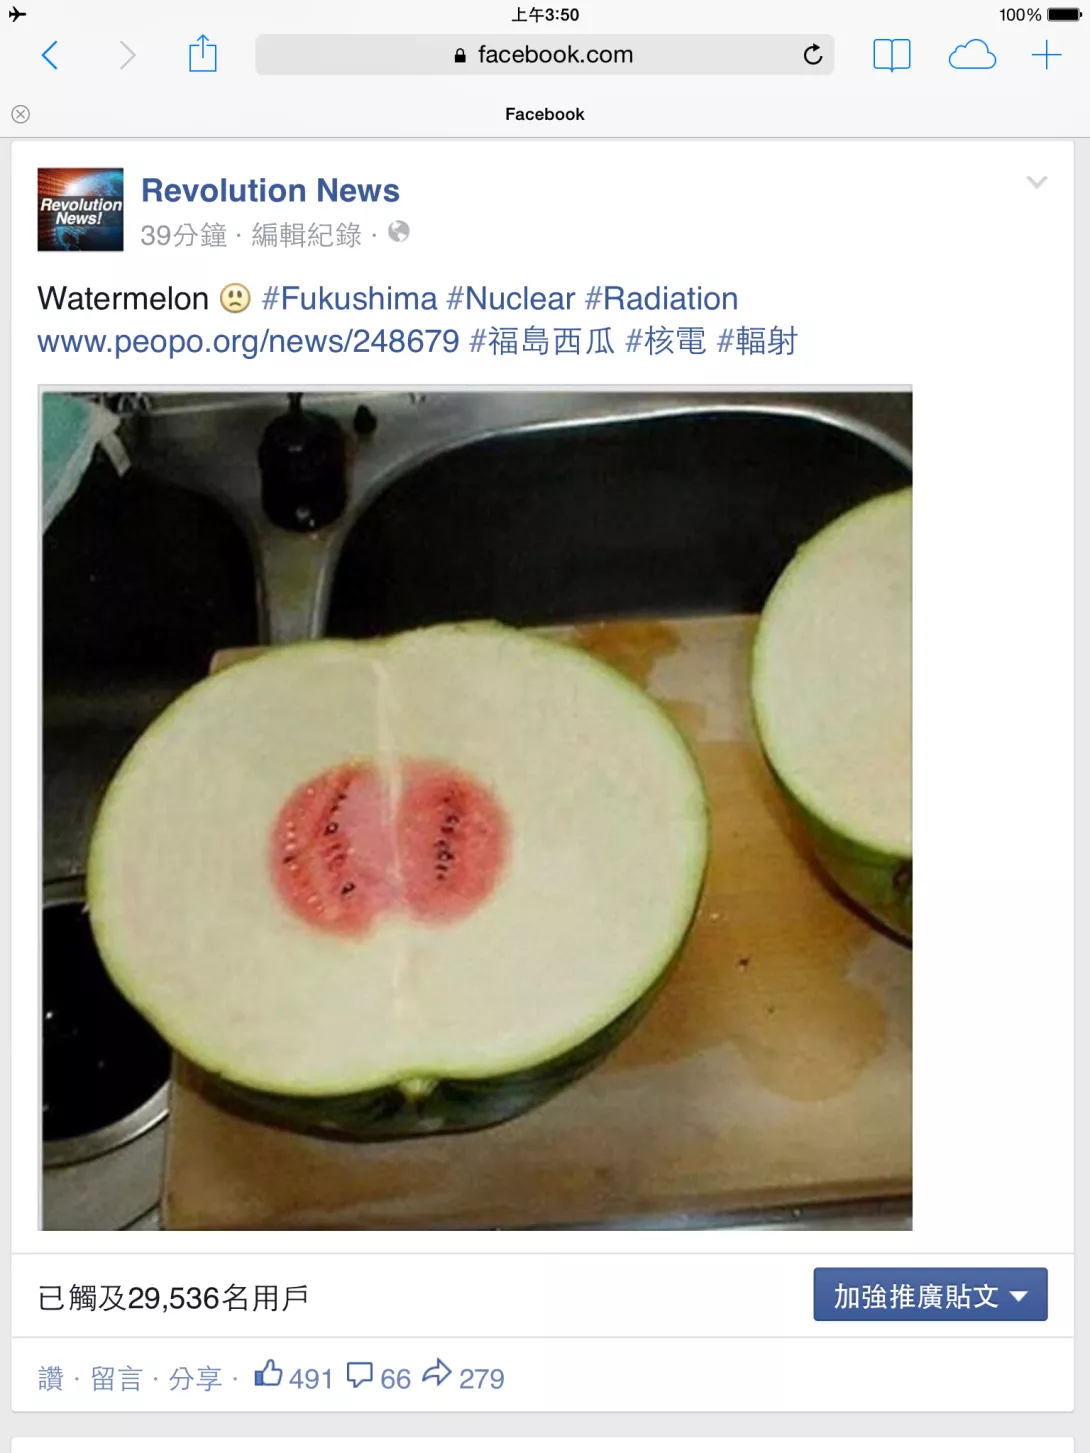The image size is (1090, 1453).
Task: Tap the Safari back arrow
Action: (x=49, y=55)
